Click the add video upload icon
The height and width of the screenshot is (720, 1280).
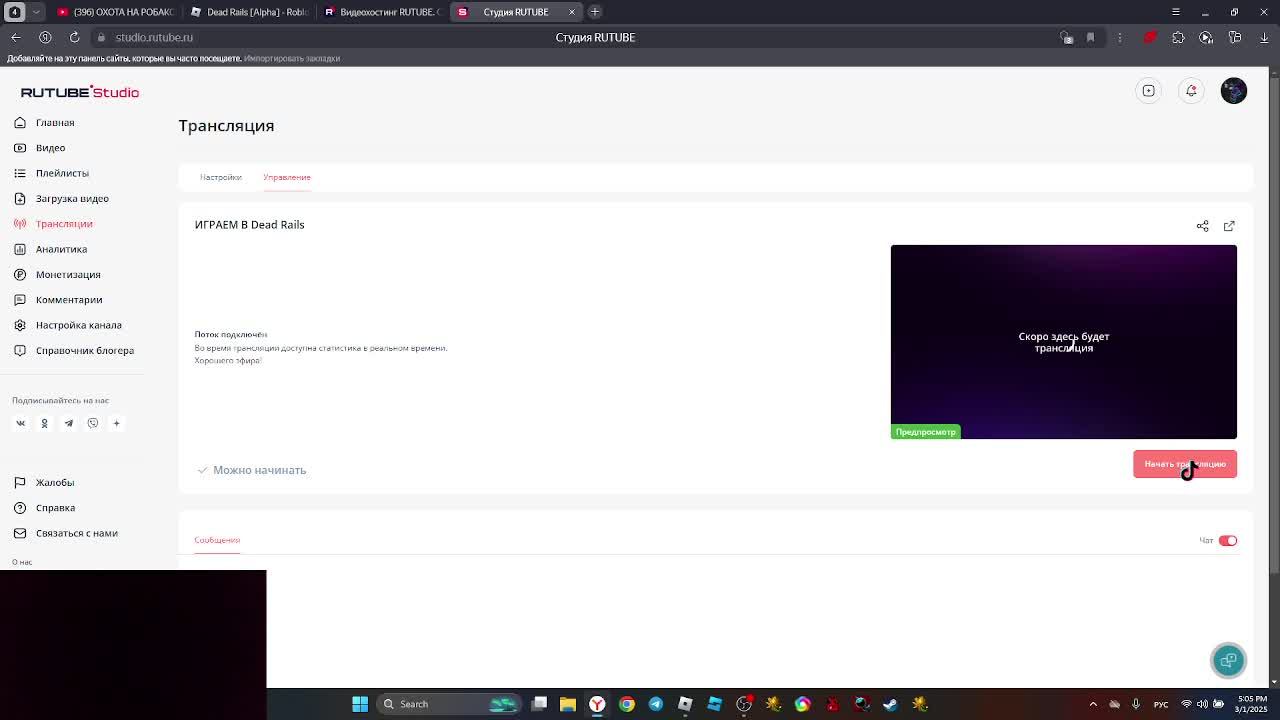[x=1149, y=91]
